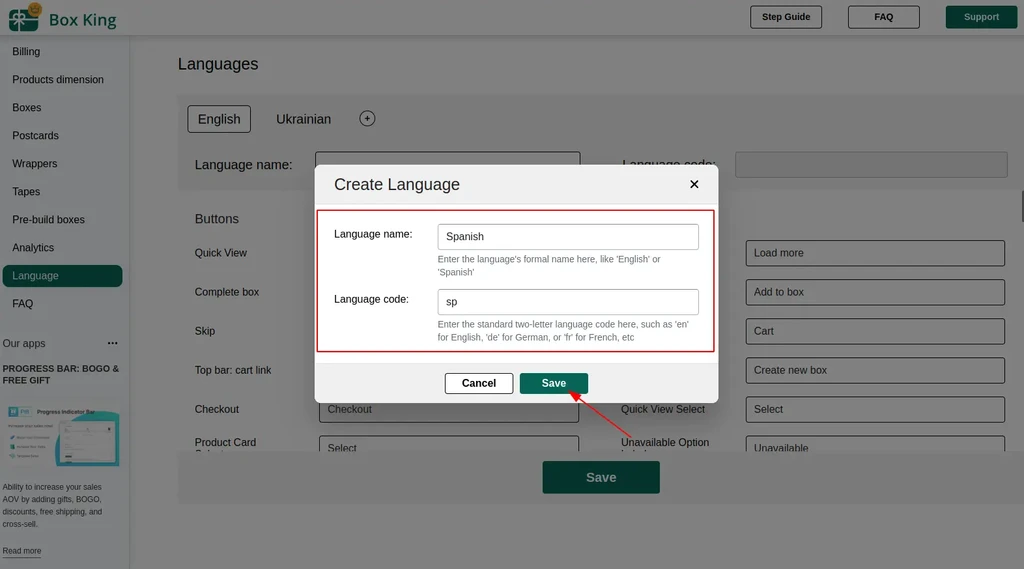The width and height of the screenshot is (1024, 569).
Task: Click the Load more text field
Action: pyautogui.click(x=875, y=253)
